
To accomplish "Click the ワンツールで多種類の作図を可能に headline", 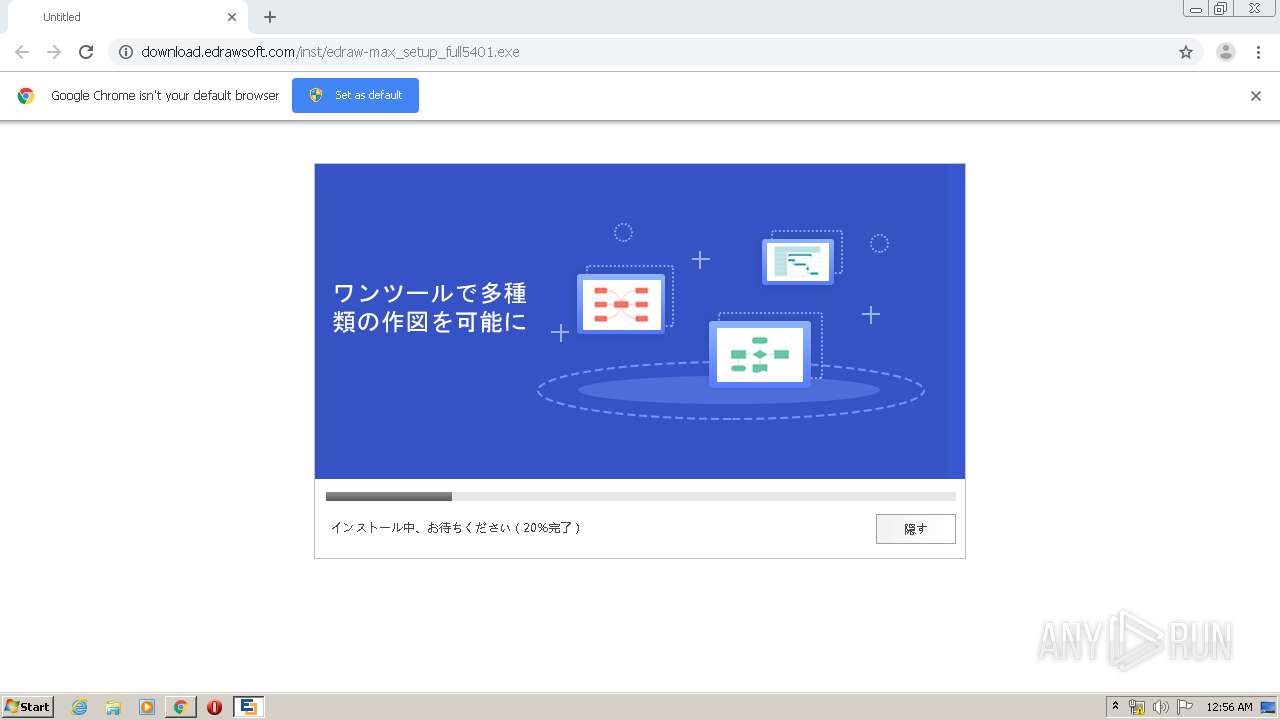I will (430, 307).
